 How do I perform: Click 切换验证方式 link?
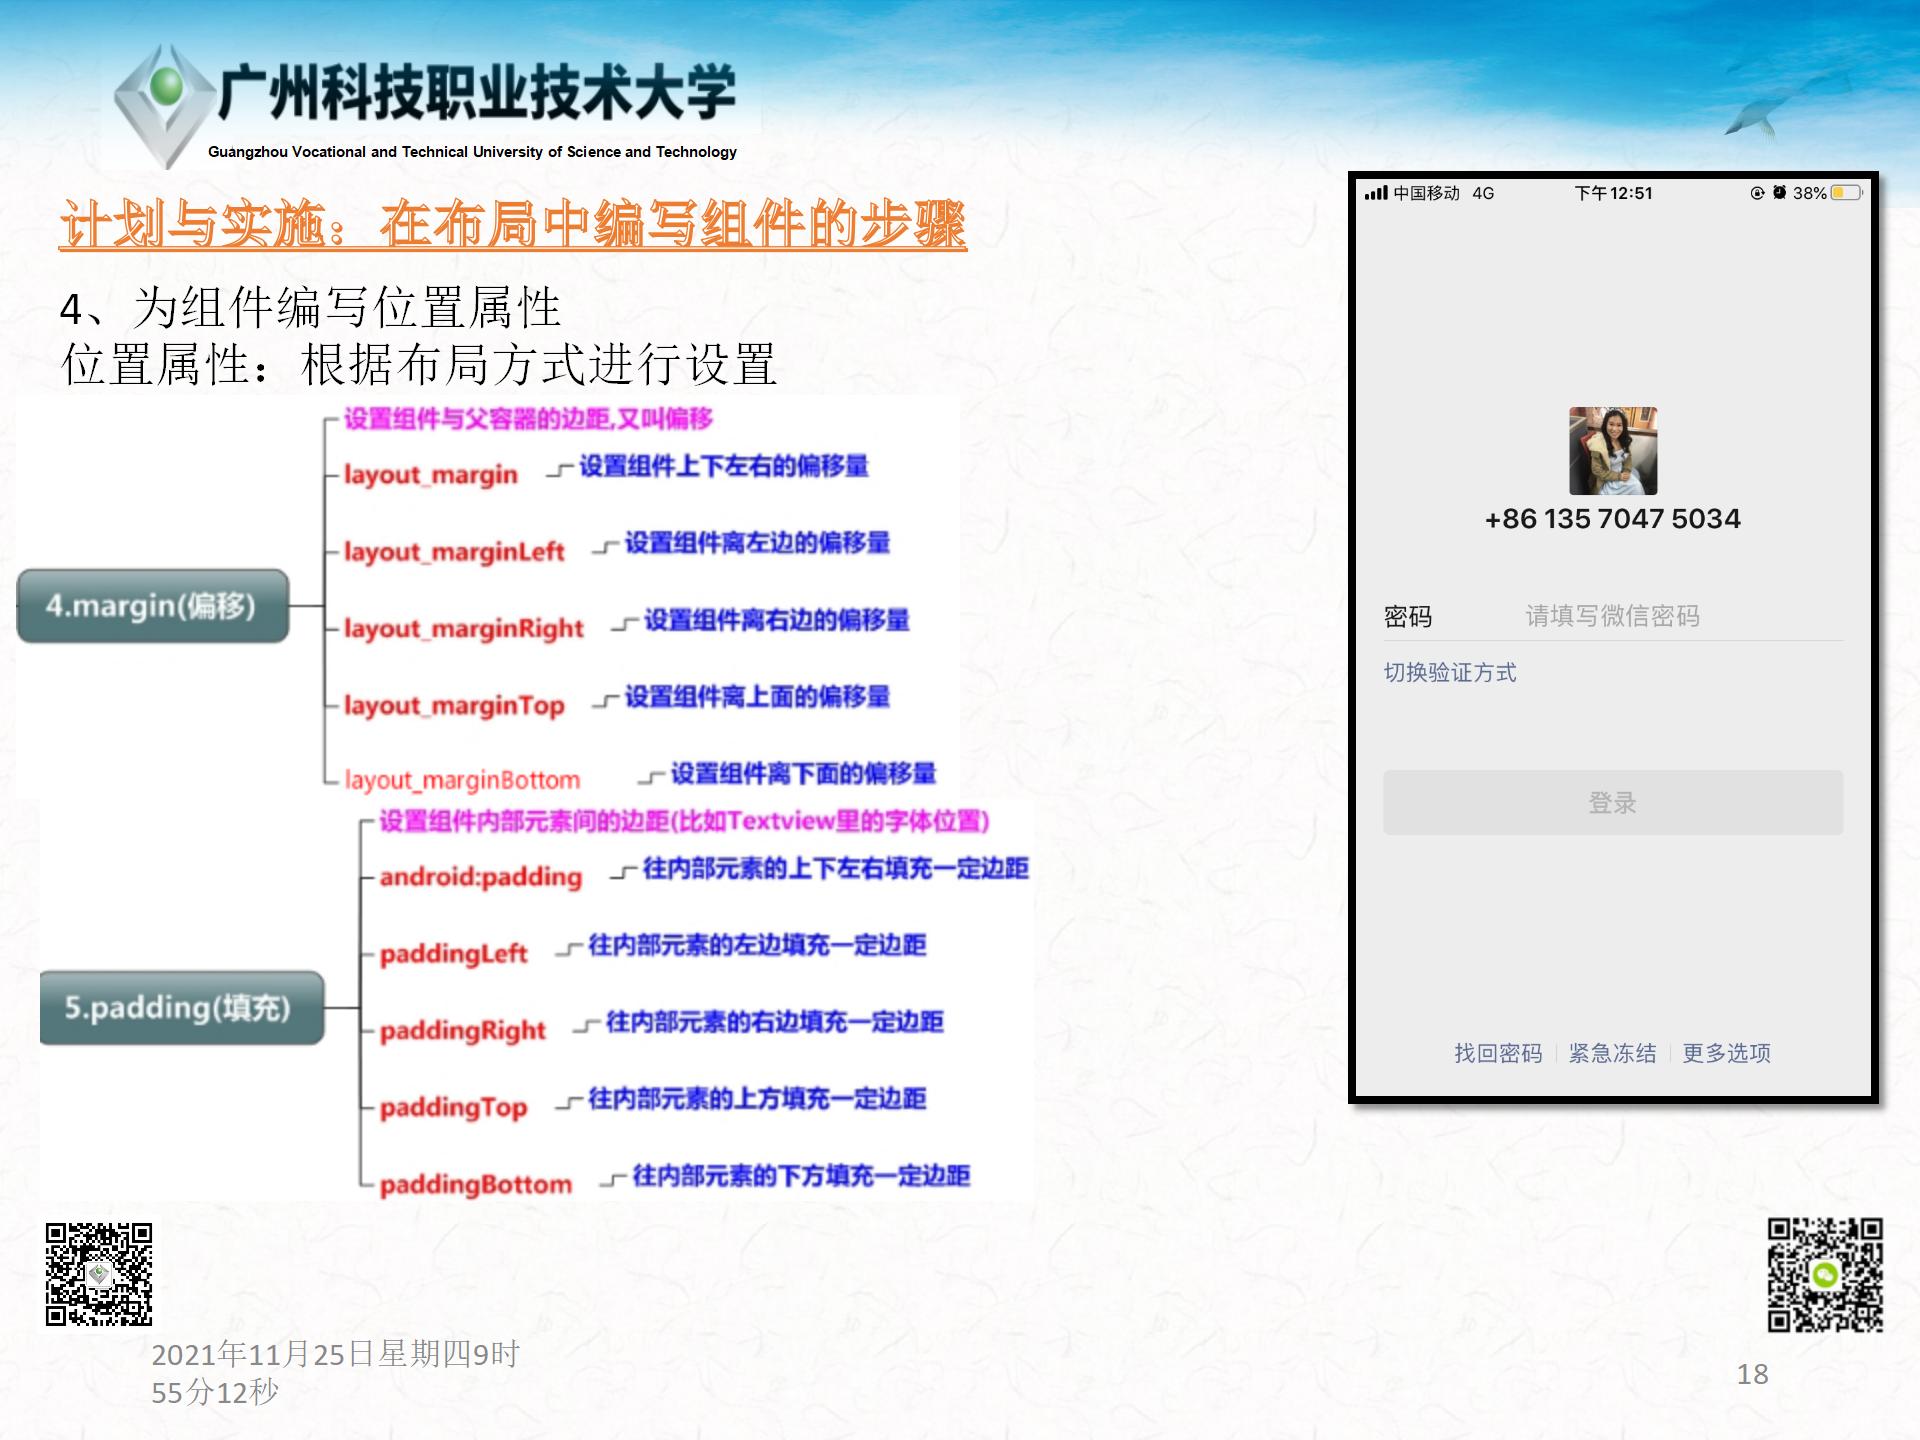(x=1449, y=673)
